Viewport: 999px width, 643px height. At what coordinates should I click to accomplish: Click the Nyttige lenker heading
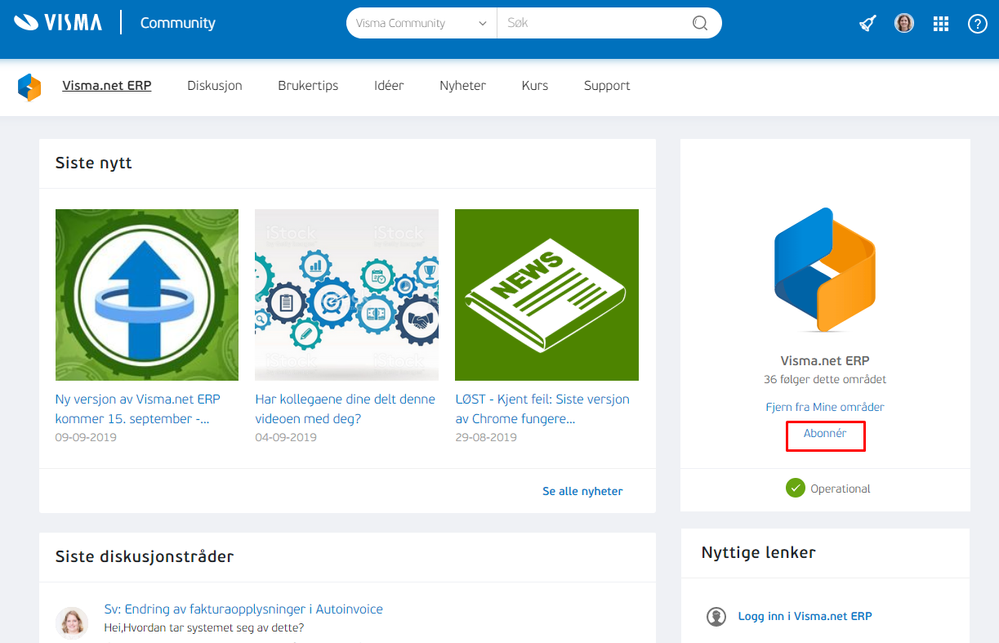click(758, 553)
